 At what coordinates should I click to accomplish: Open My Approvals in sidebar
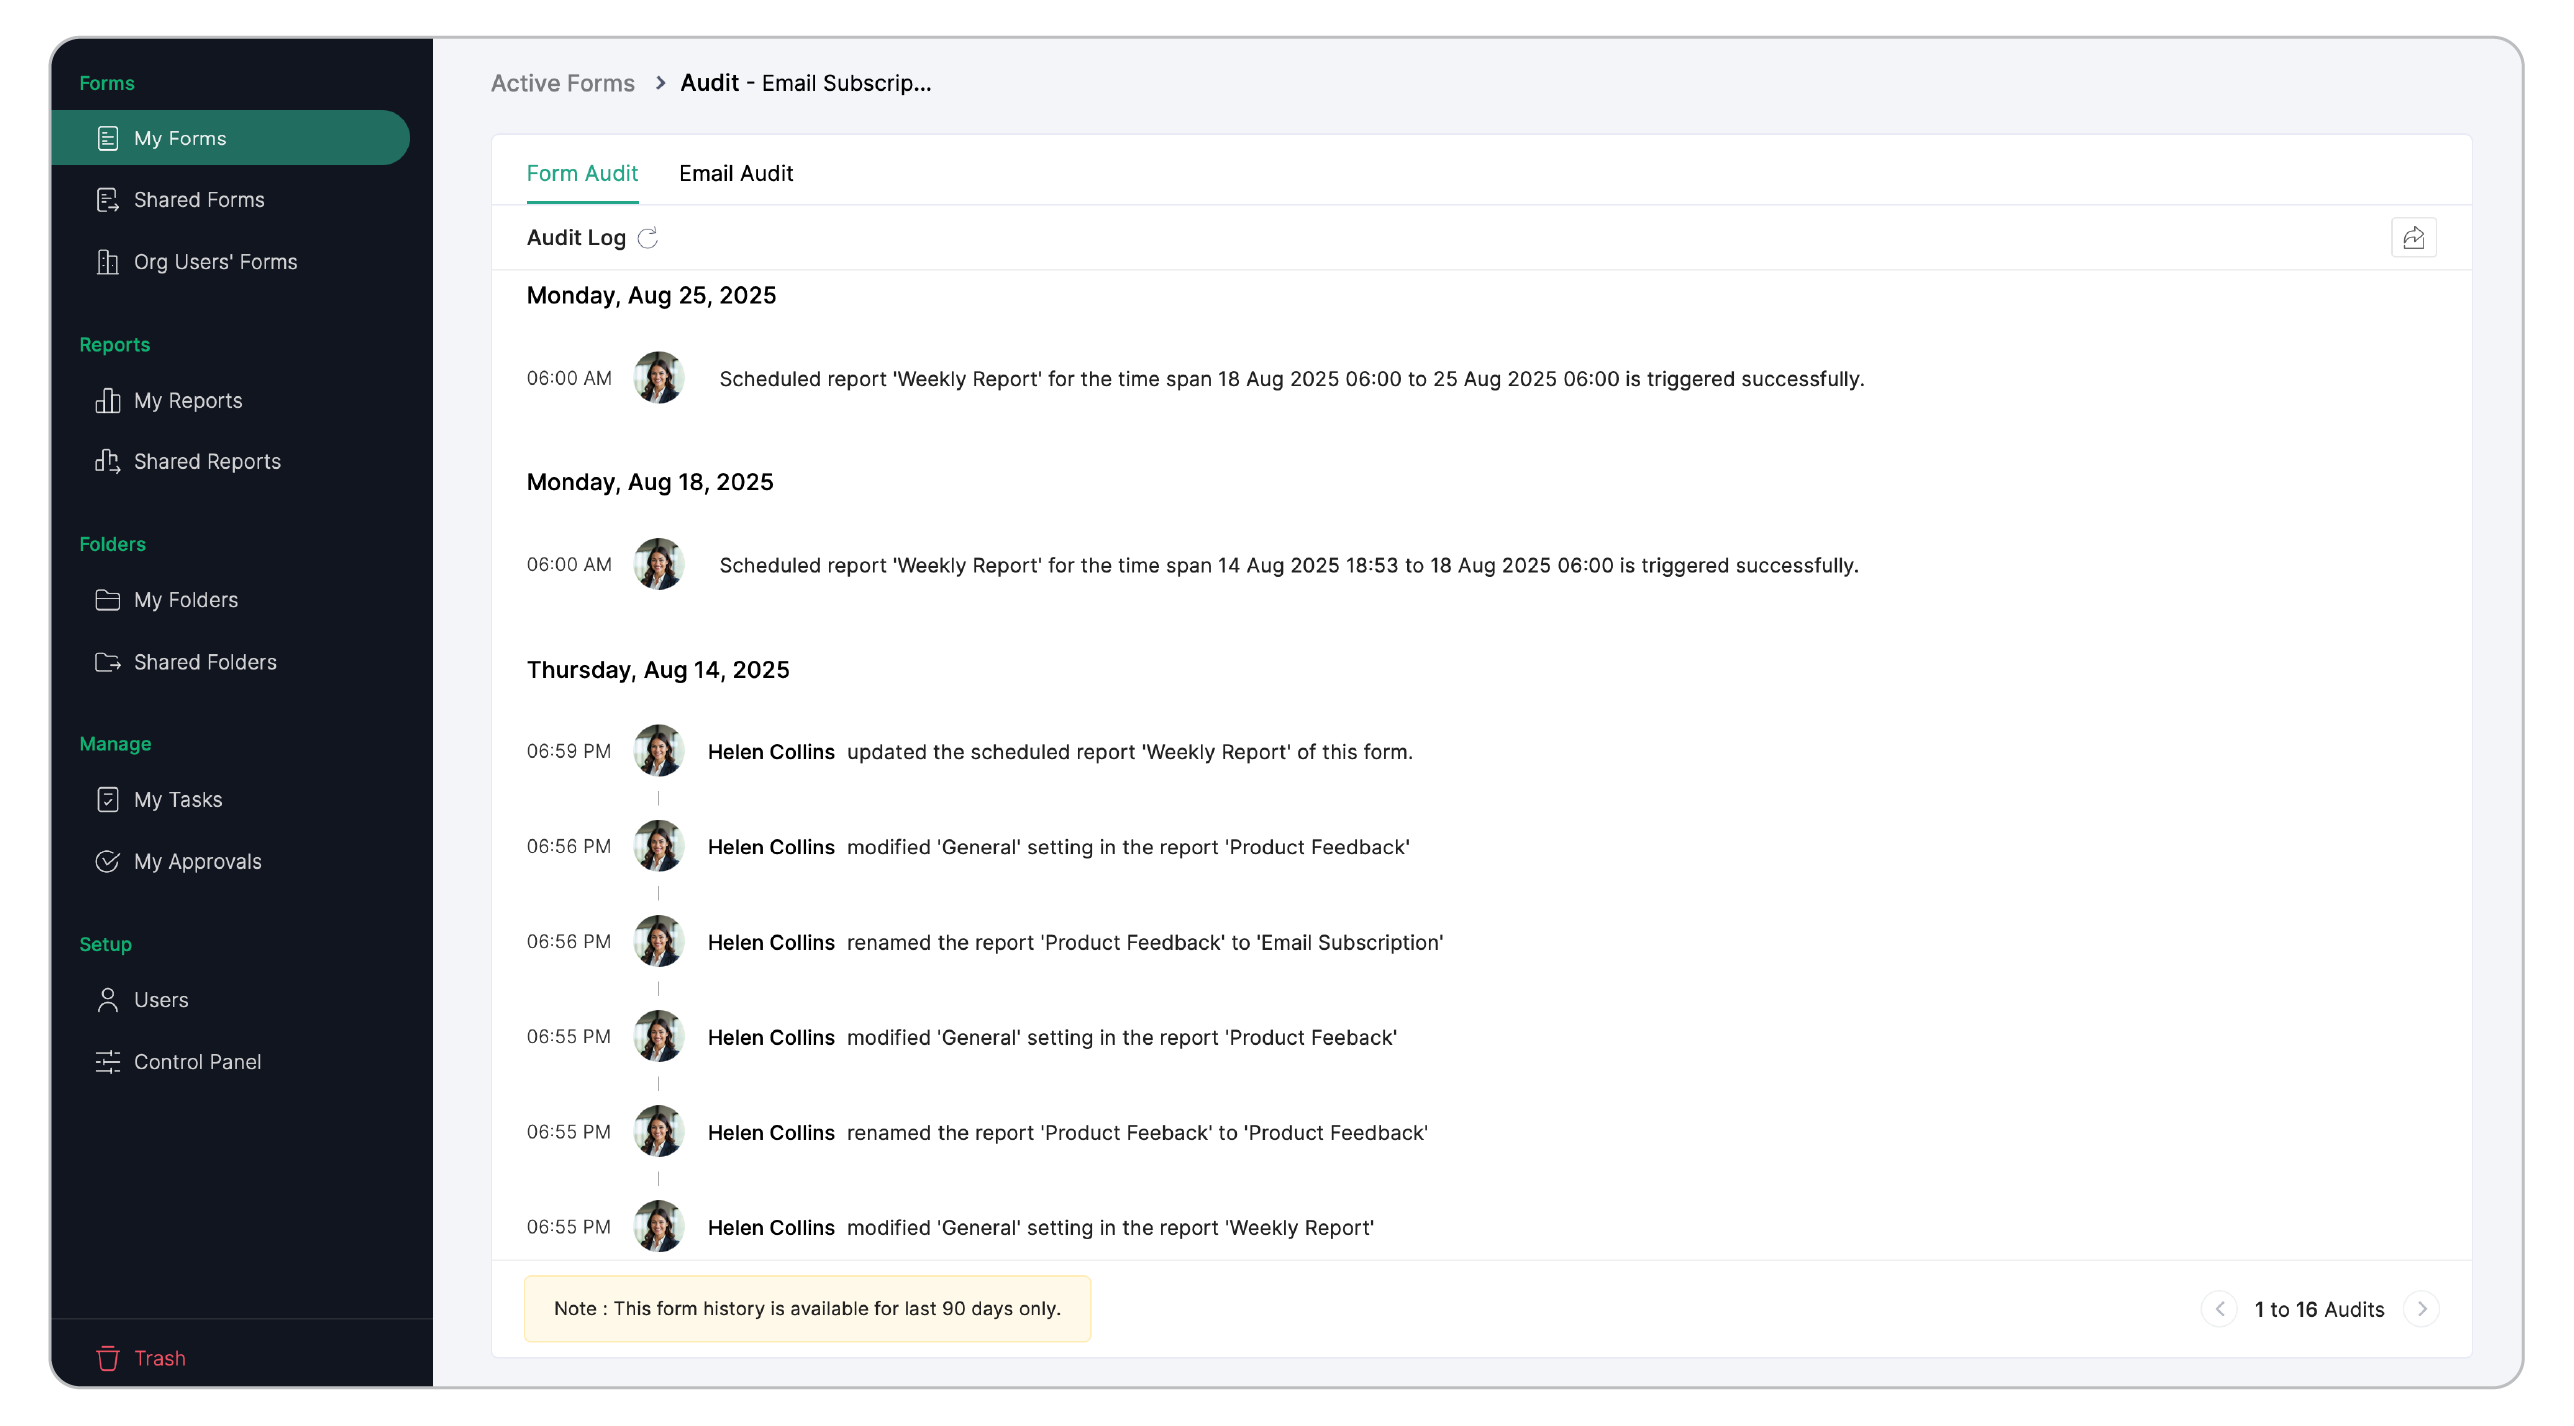coord(196,862)
